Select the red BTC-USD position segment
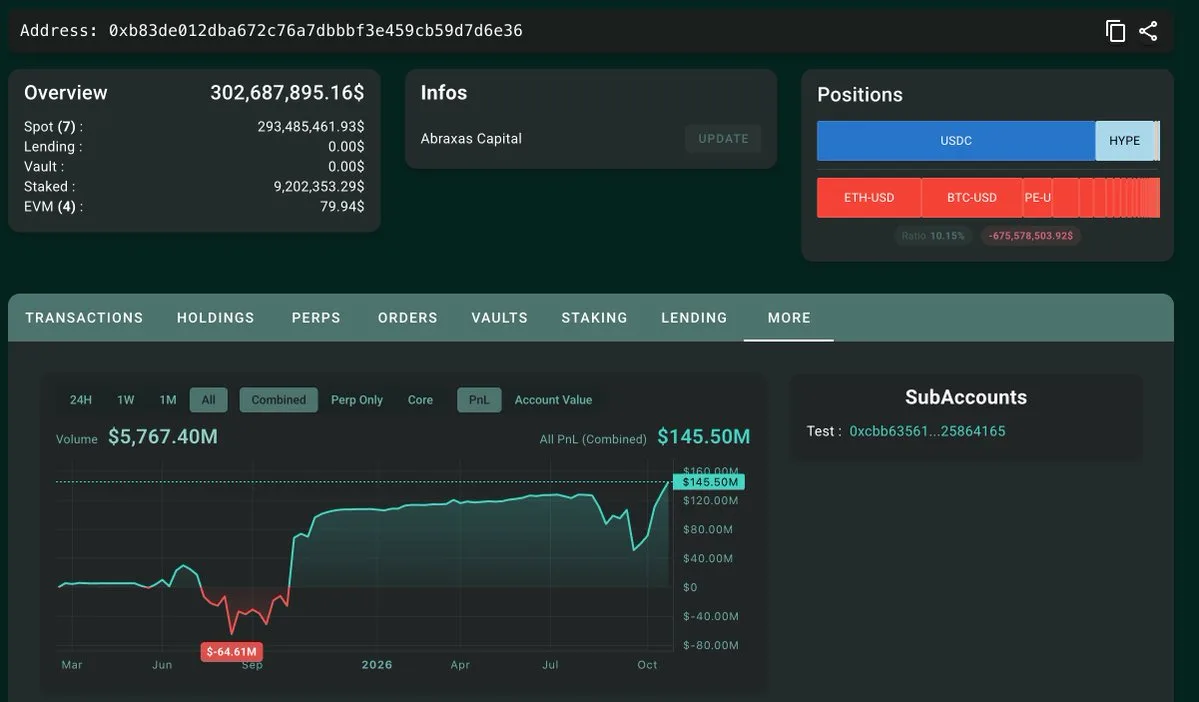1199x702 pixels. (971, 197)
